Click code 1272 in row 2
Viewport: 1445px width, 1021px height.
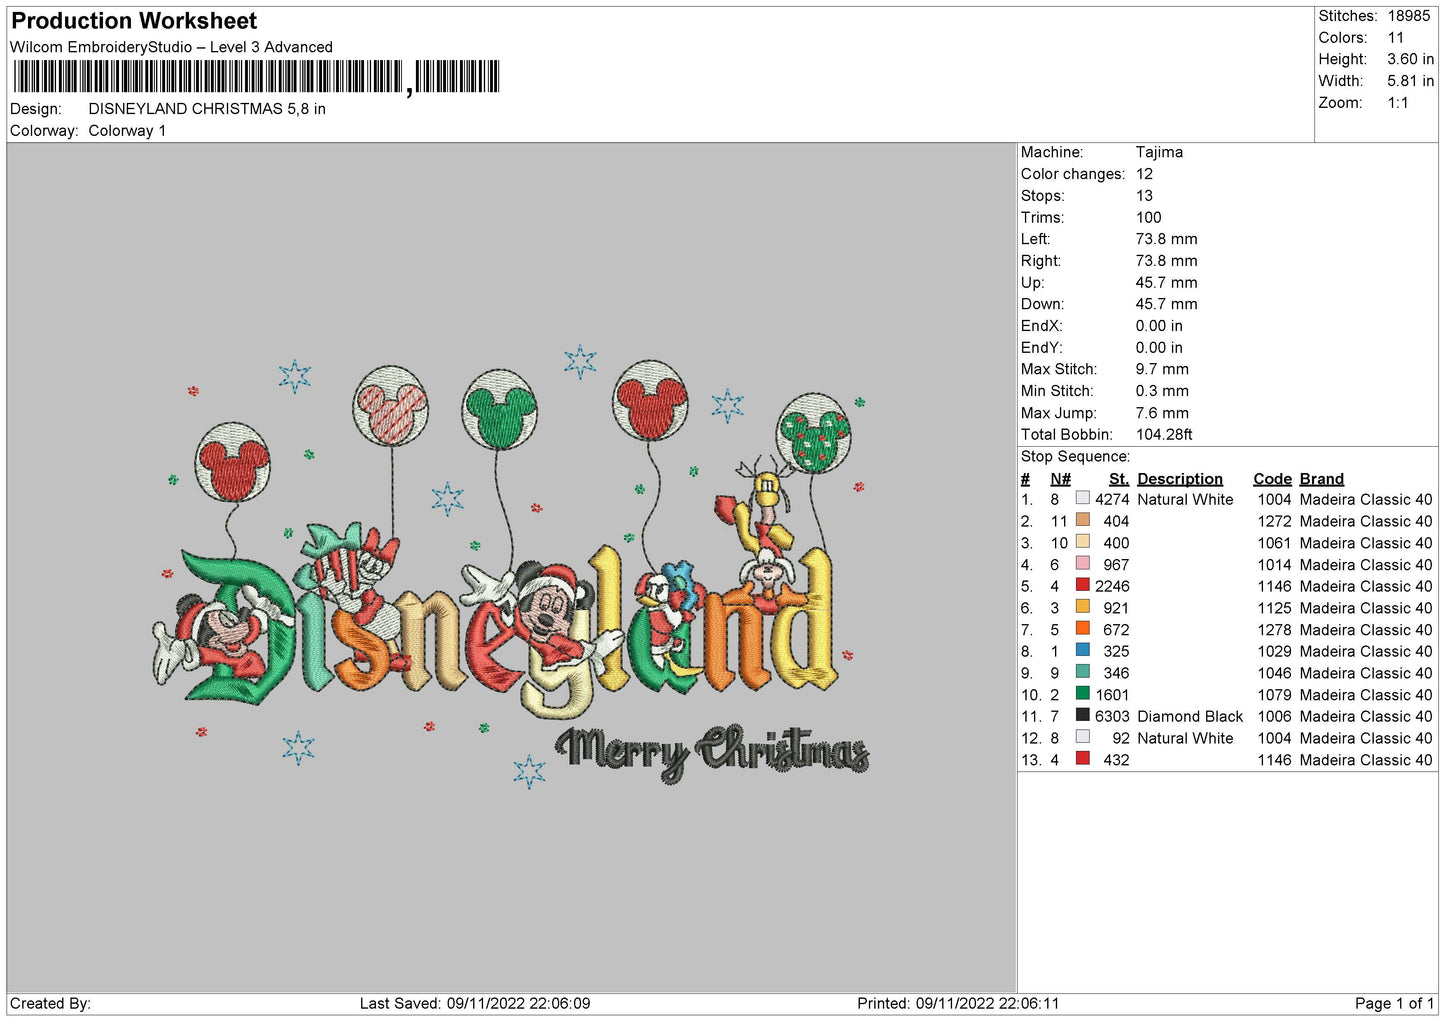(1274, 521)
